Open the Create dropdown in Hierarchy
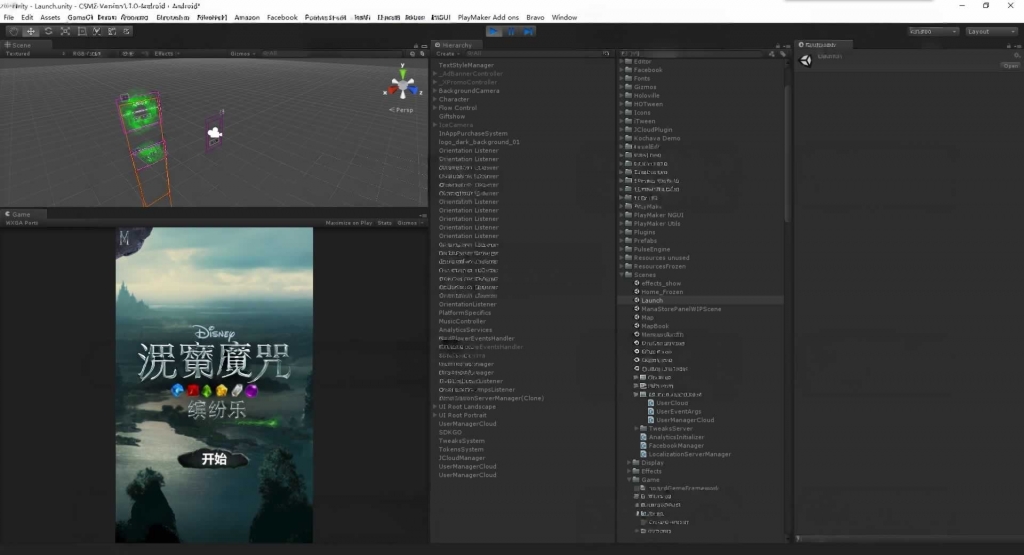Viewport: 1024px width, 555px height. click(447, 54)
